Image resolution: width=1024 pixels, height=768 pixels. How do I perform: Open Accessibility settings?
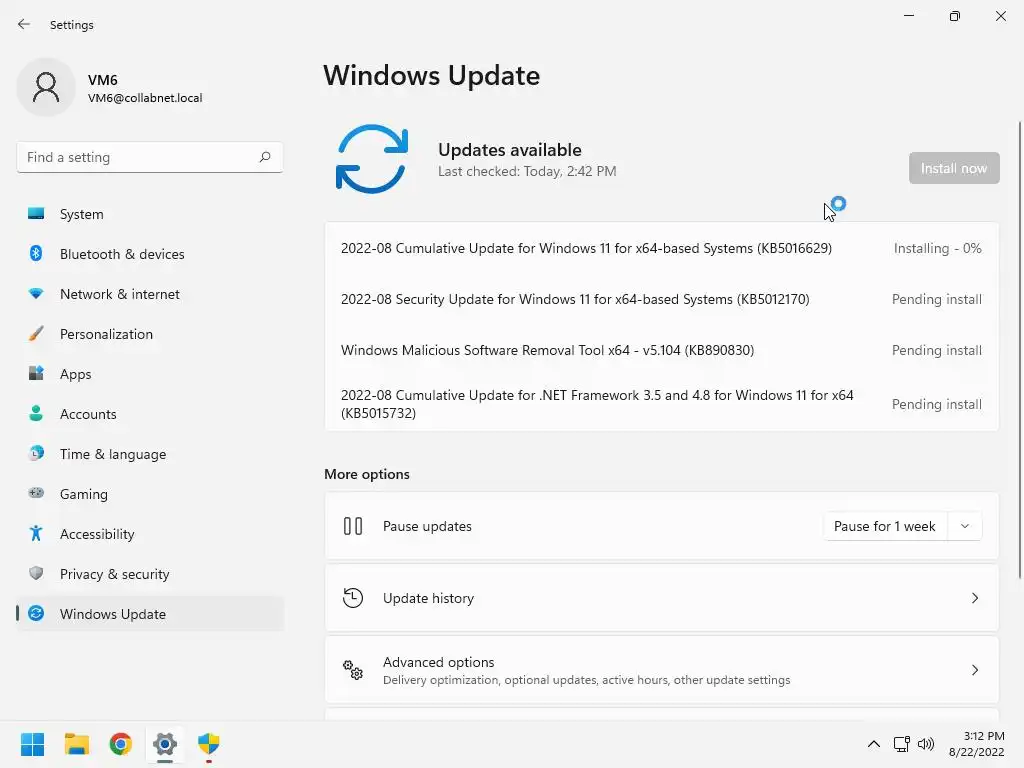click(150, 534)
